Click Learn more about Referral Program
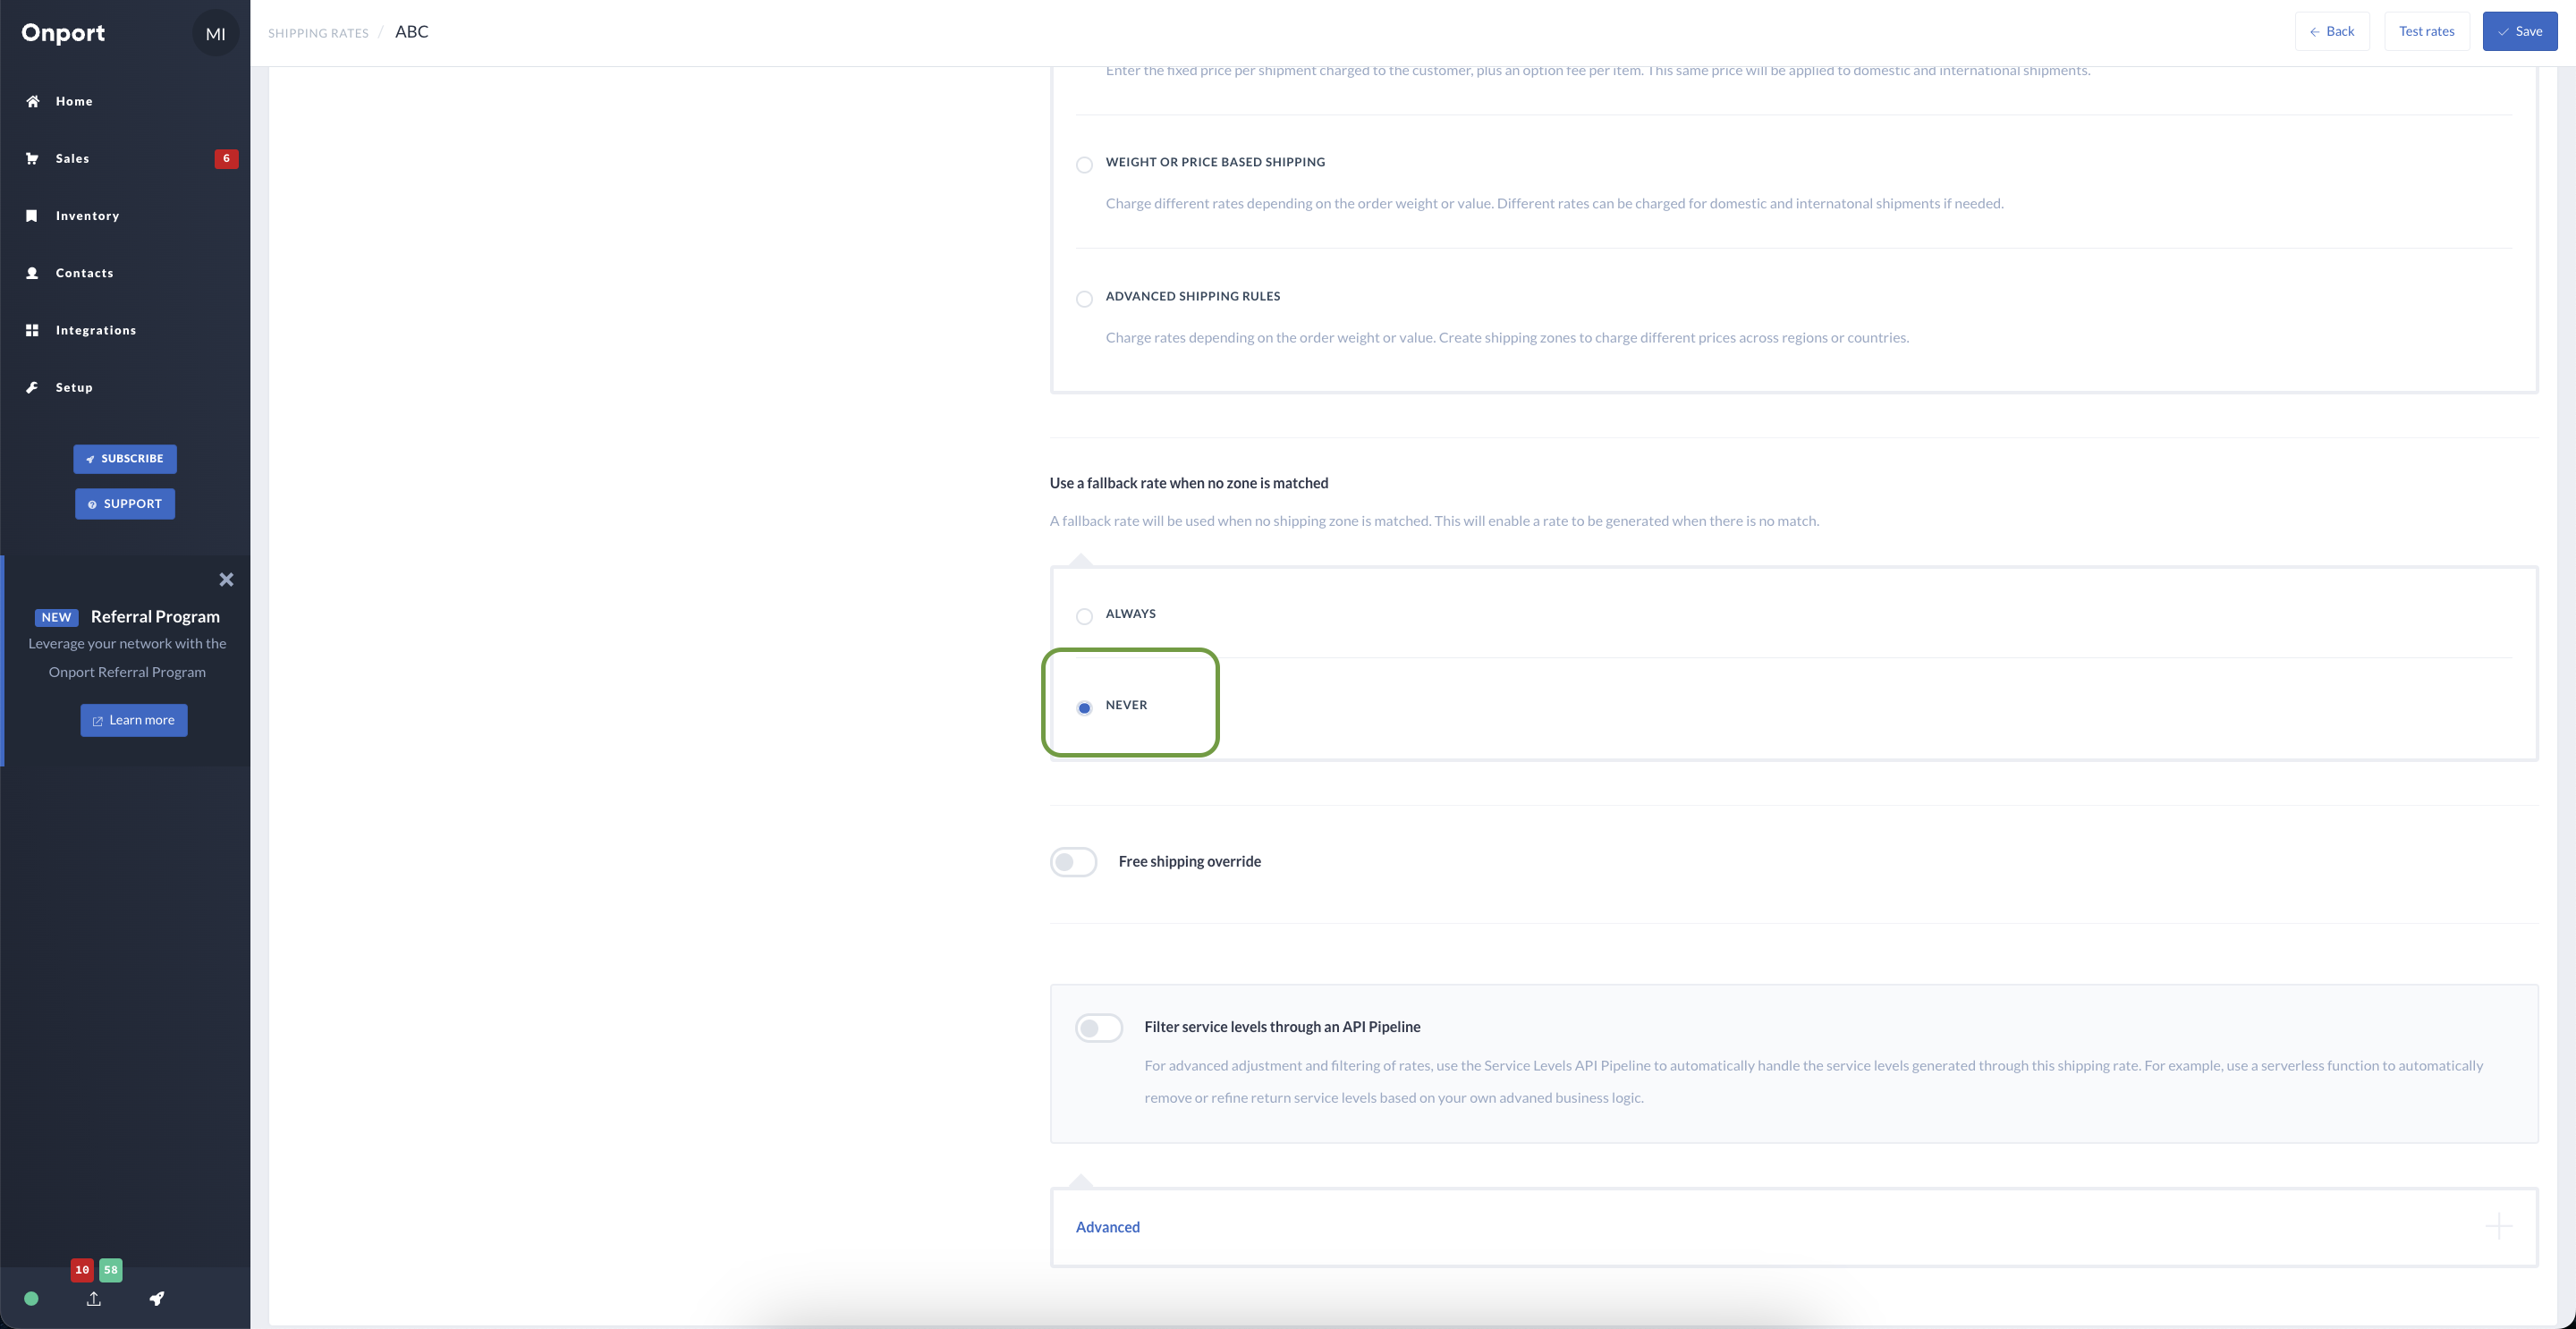 pos(134,720)
